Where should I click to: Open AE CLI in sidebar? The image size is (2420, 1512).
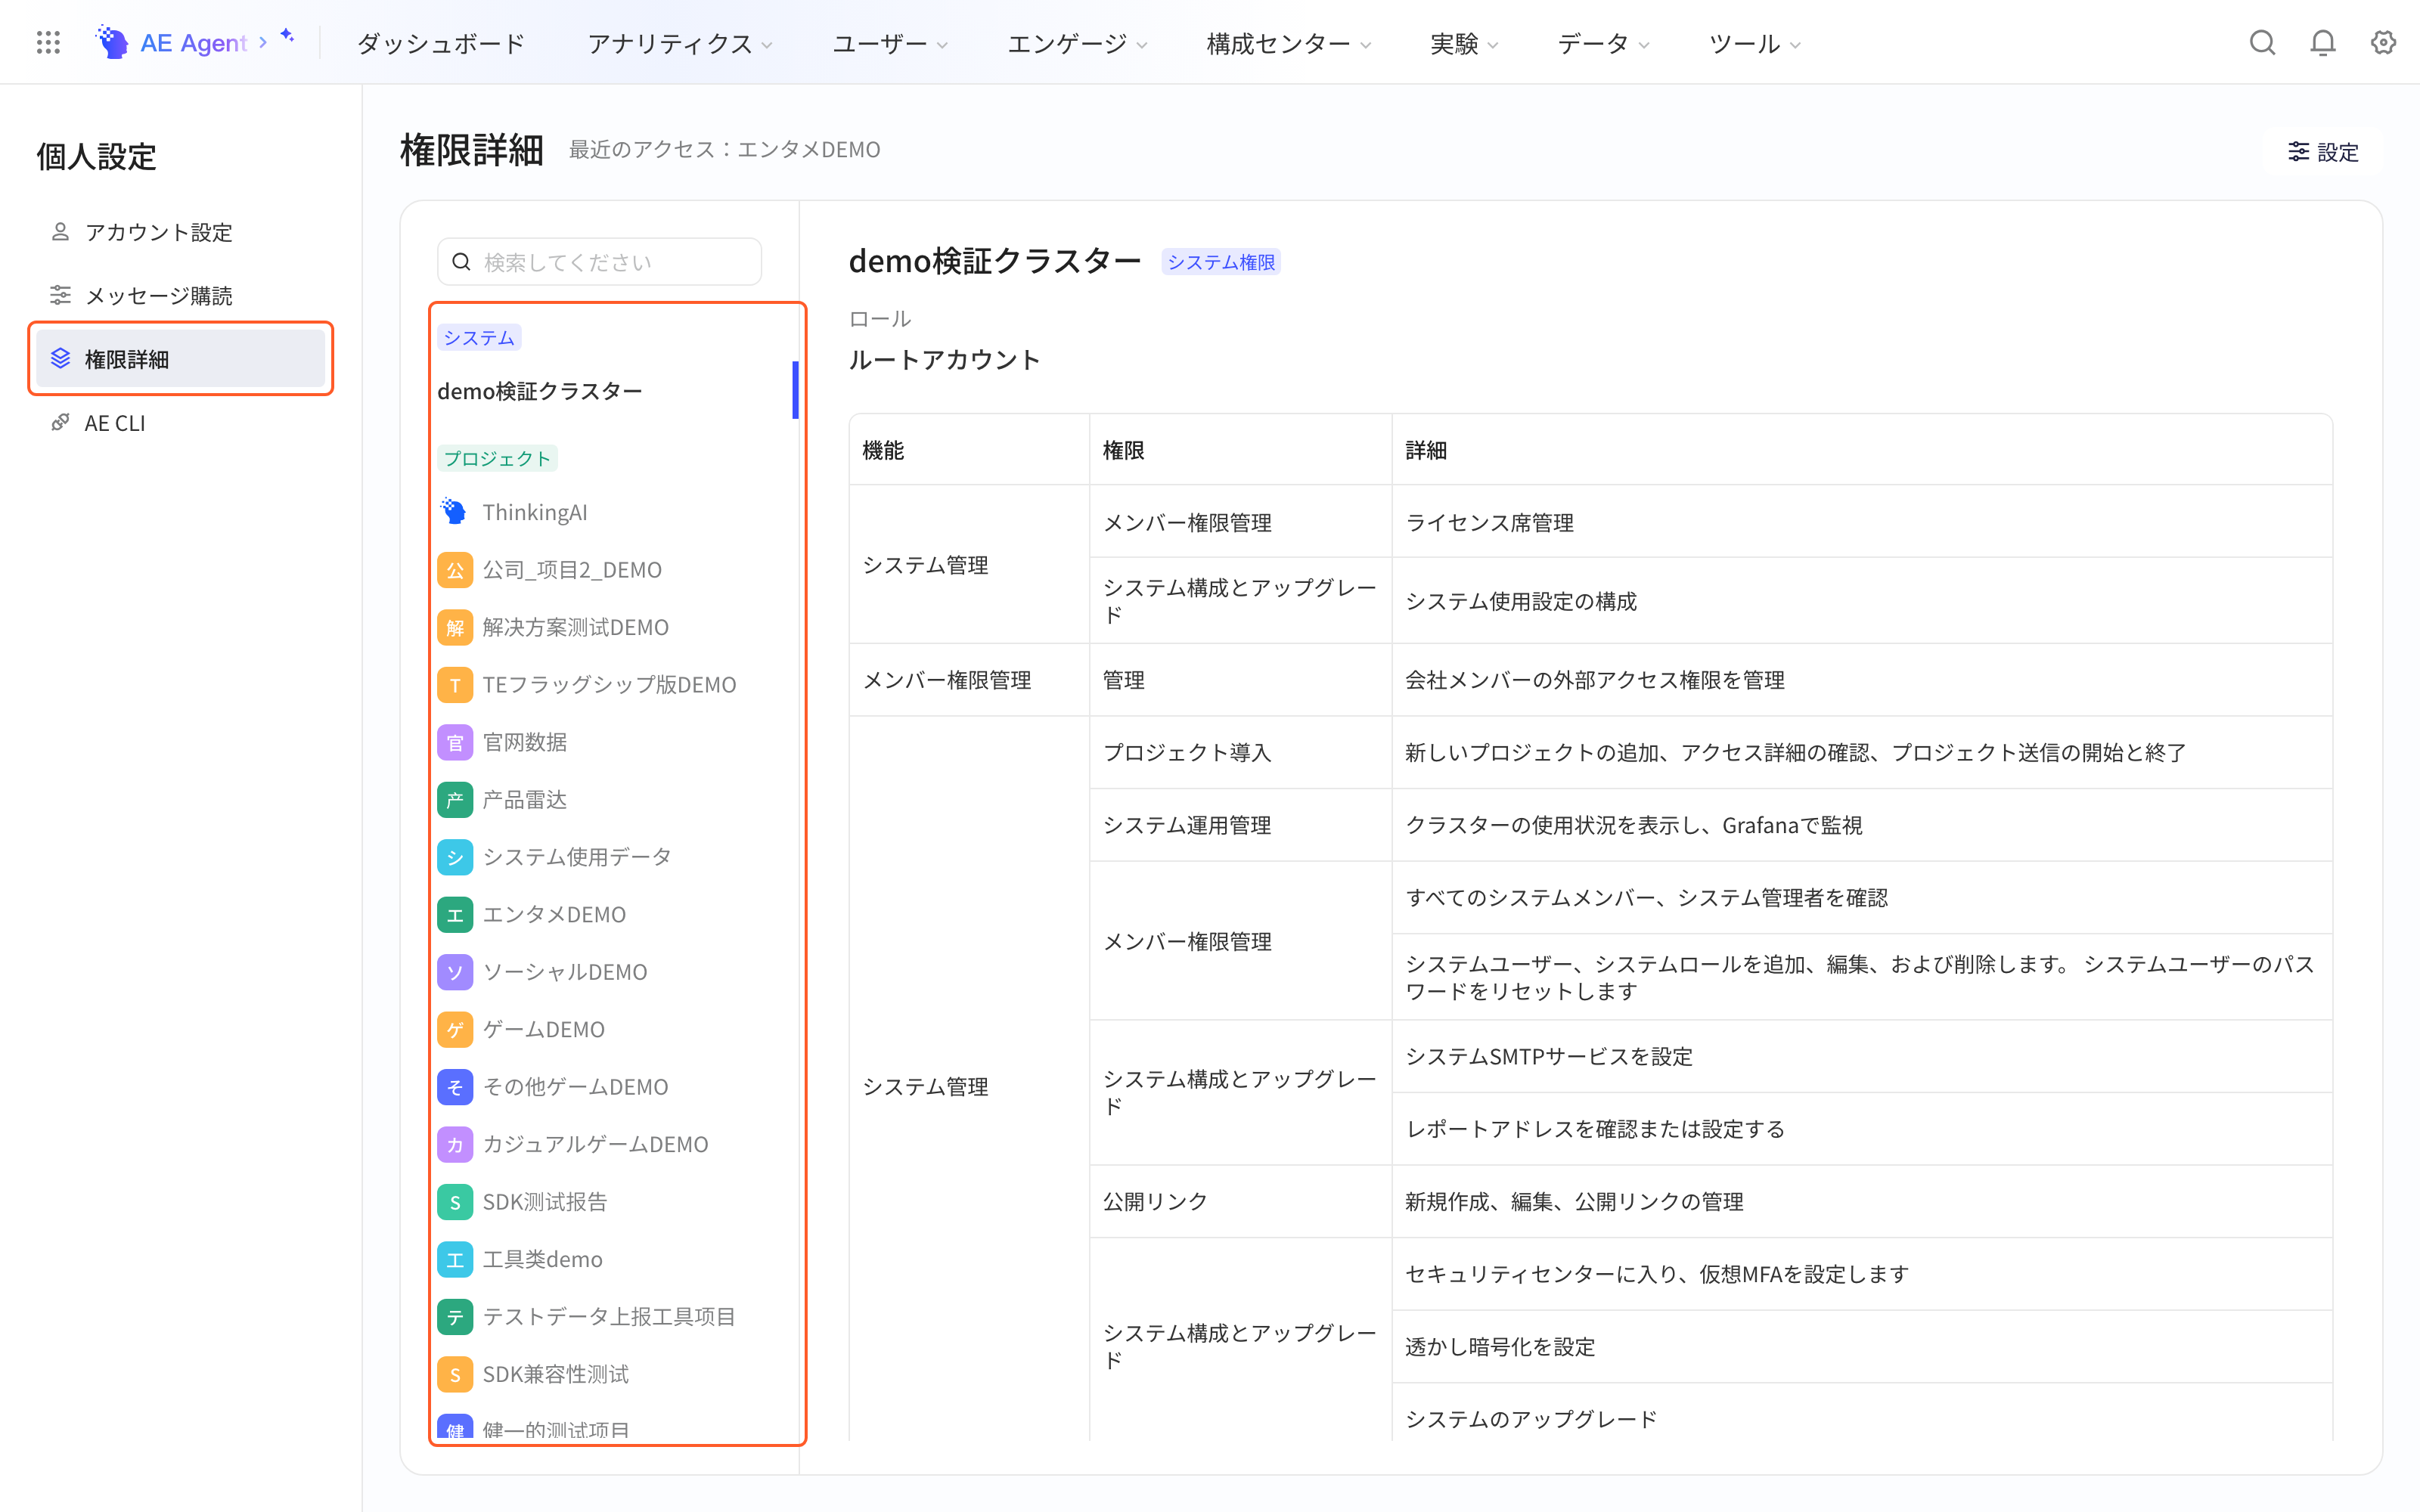[x=180, y=423]
